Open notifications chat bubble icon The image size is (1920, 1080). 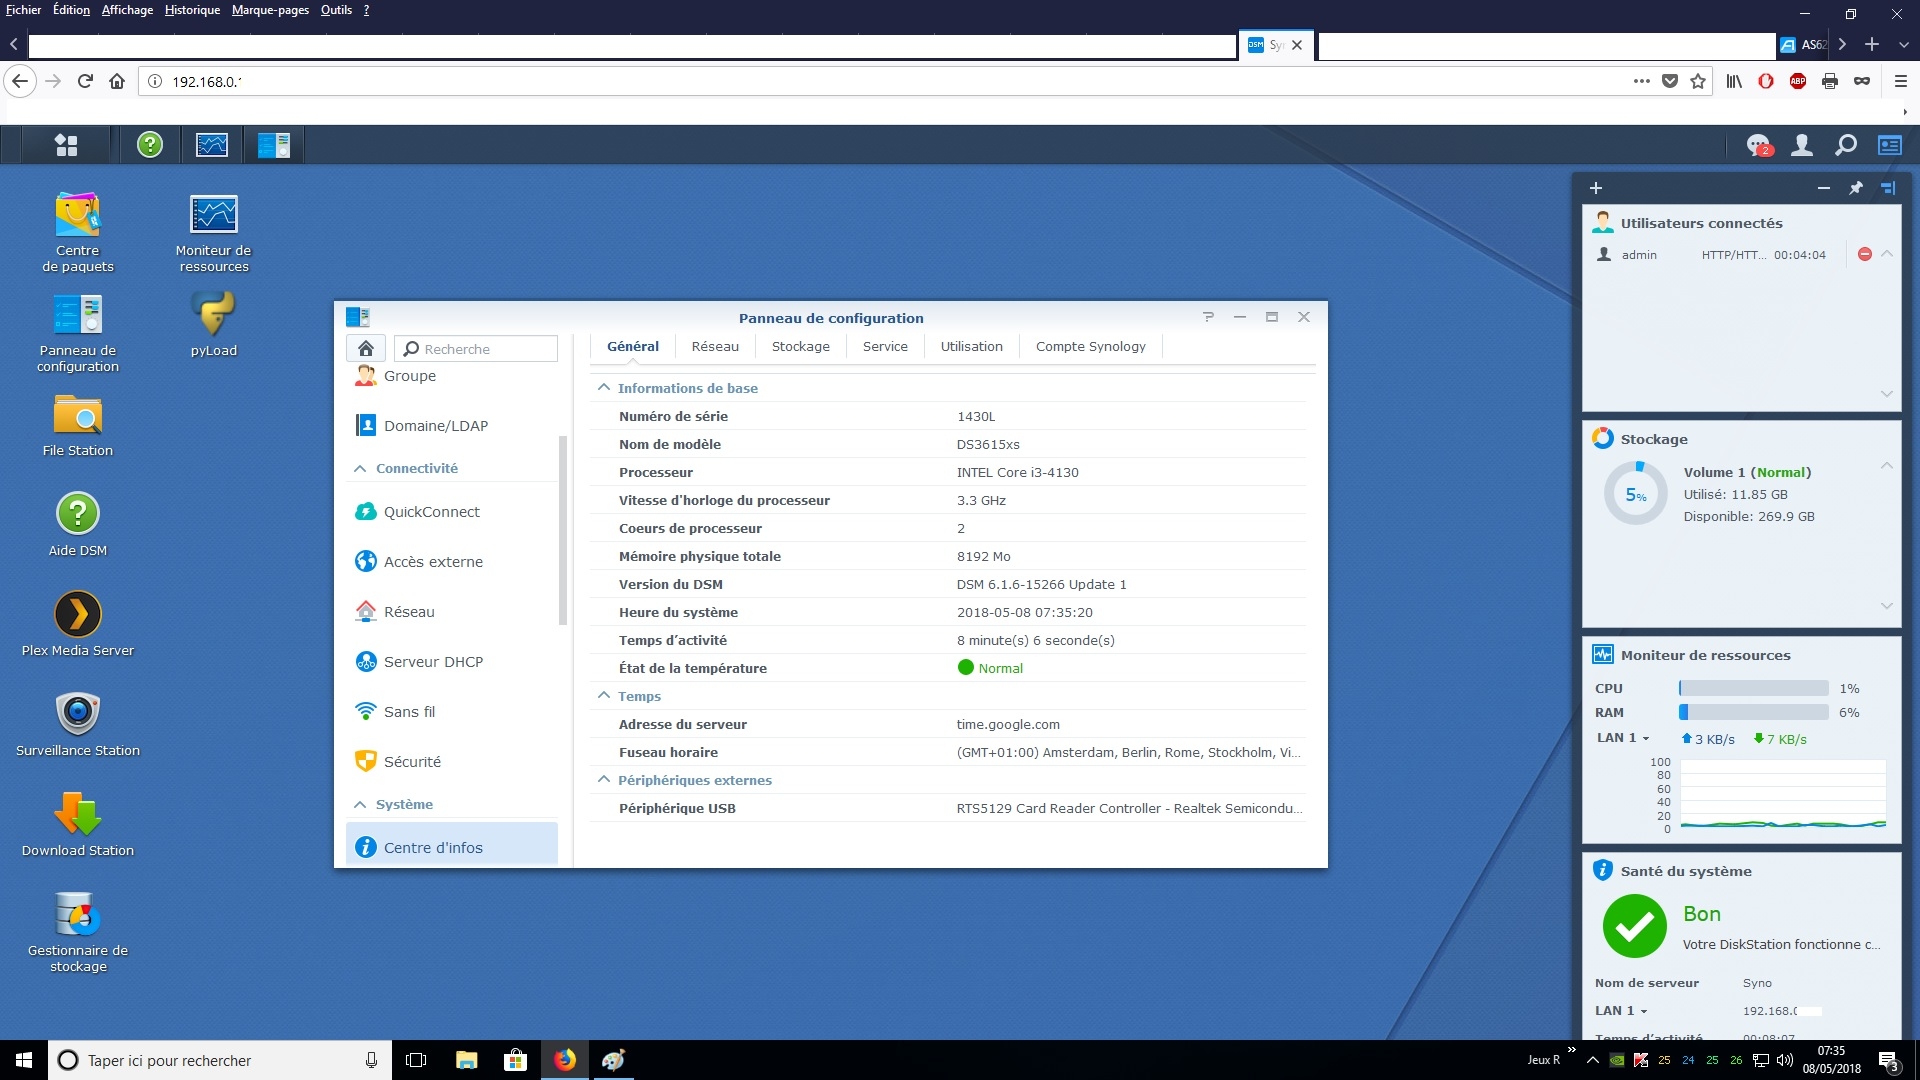click(x=1758, y=146)
